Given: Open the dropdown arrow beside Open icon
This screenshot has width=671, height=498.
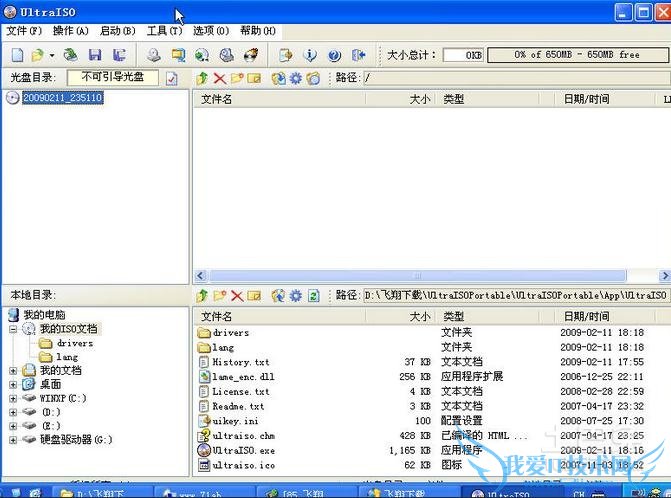Looking at the screenshot, I should click(52, 56).
